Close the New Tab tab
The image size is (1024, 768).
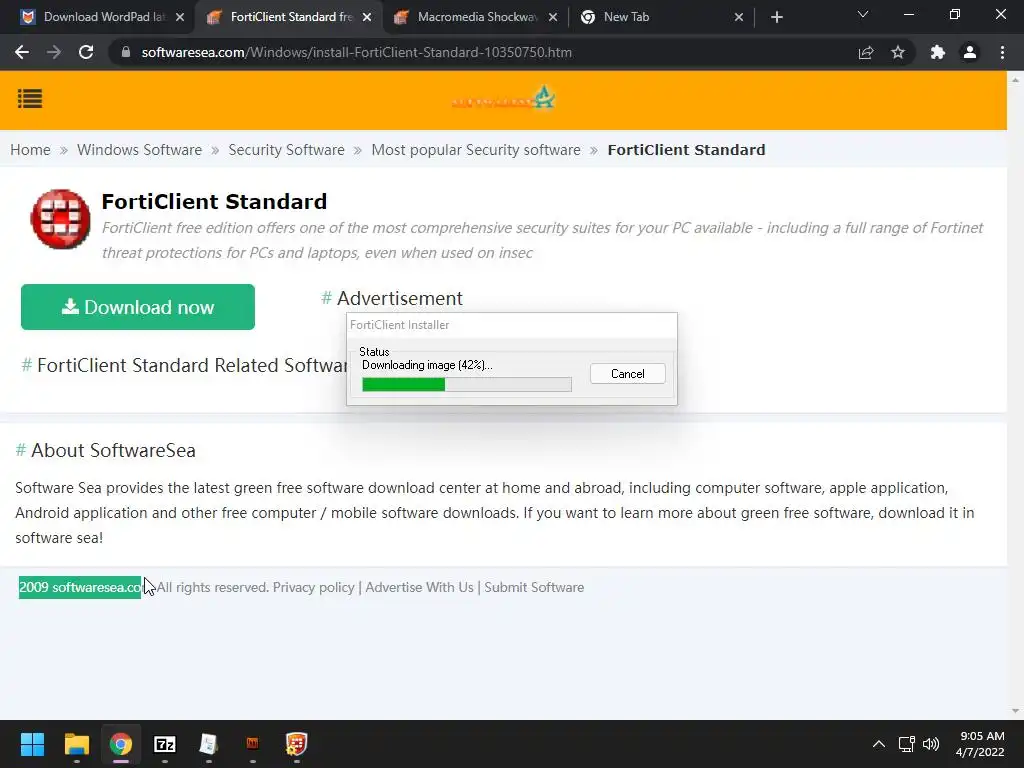pos(739,17)
